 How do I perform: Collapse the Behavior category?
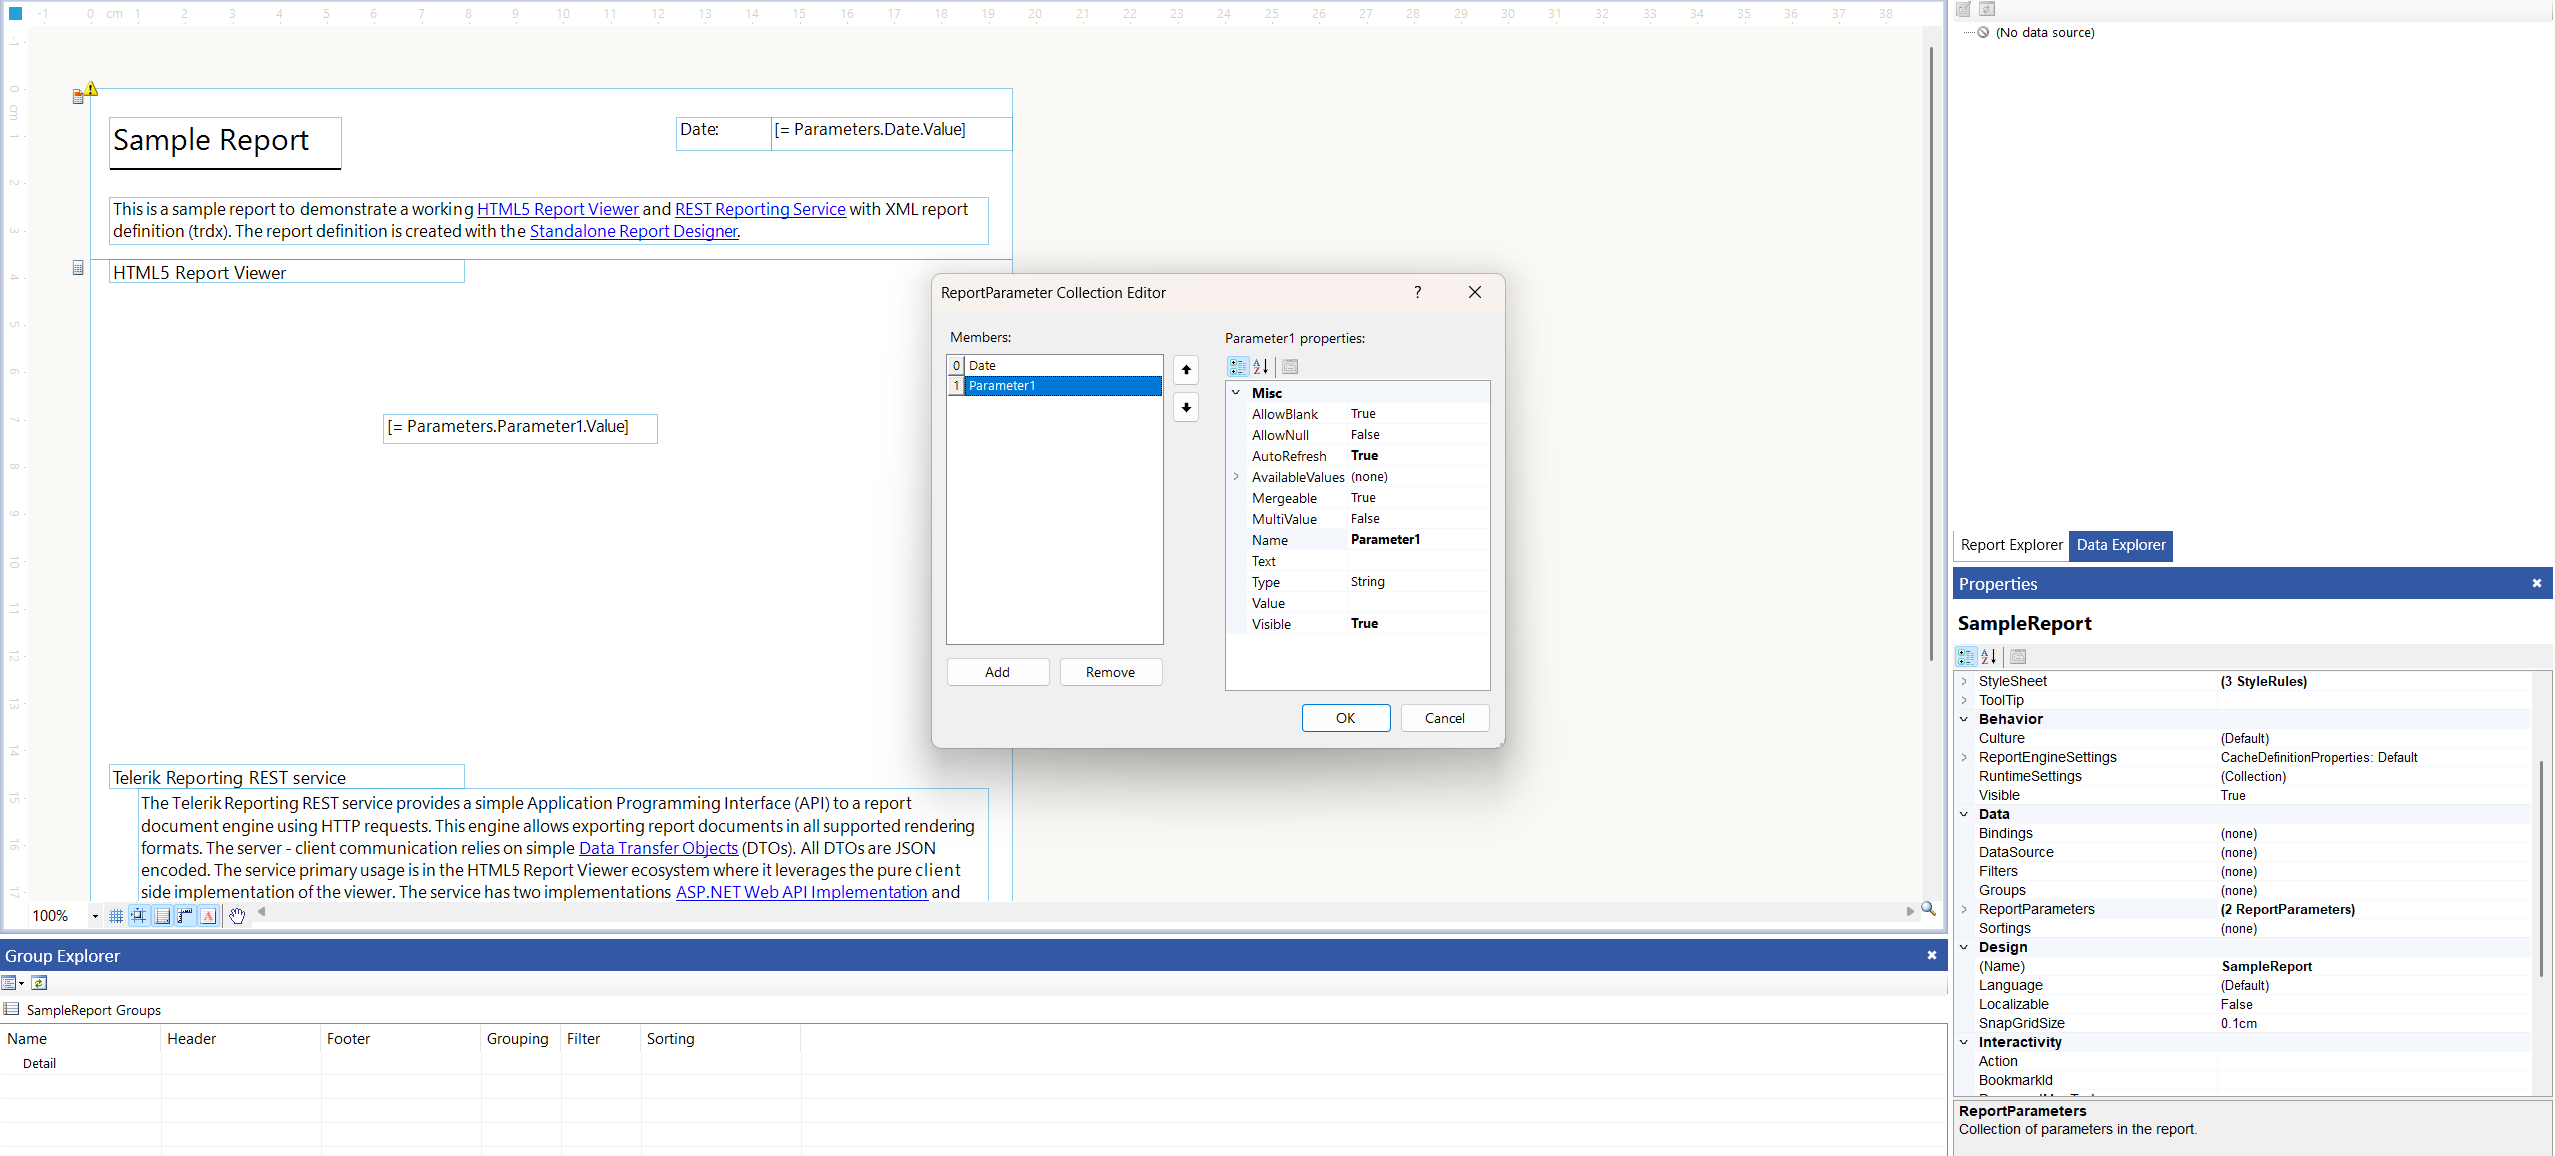click(1964, 719)
